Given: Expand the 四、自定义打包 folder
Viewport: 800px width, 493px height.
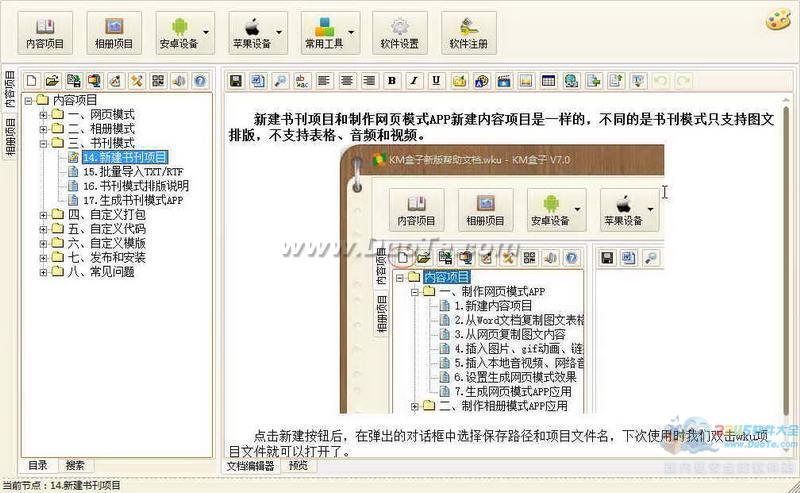Looking at the screenshot, I should click(x=44, y=215).
